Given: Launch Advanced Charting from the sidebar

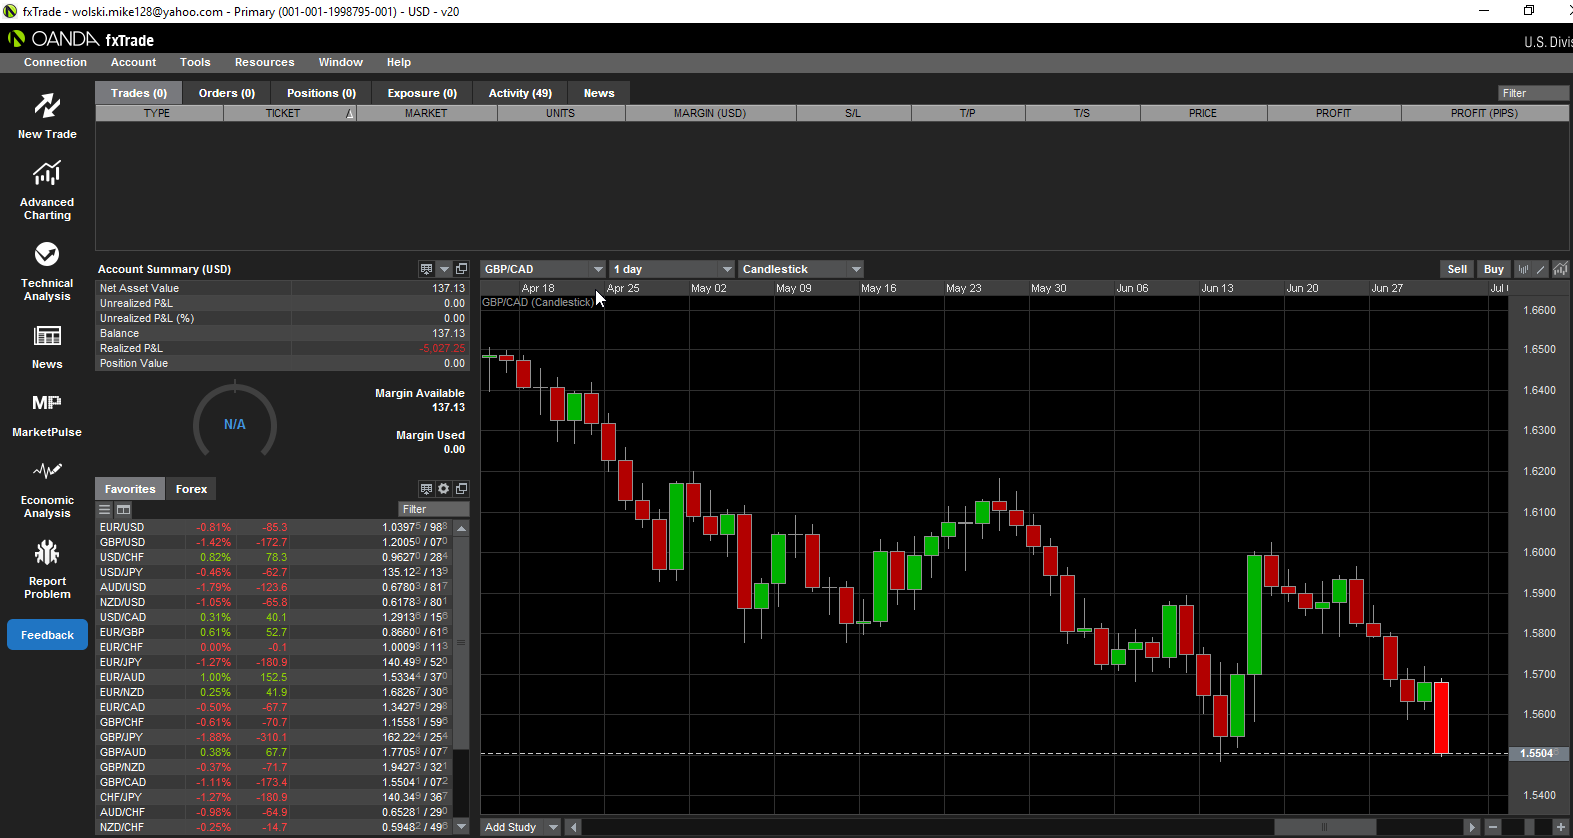Looking at the screenshot, I should pyautogui.click(x=47, y=191).
